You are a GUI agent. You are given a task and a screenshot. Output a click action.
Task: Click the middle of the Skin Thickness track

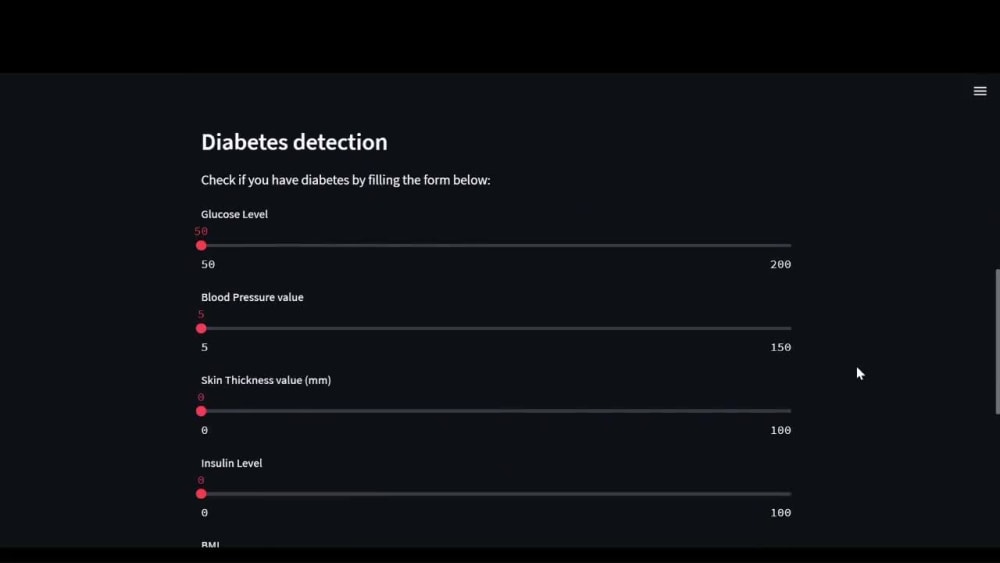[496, 411]
